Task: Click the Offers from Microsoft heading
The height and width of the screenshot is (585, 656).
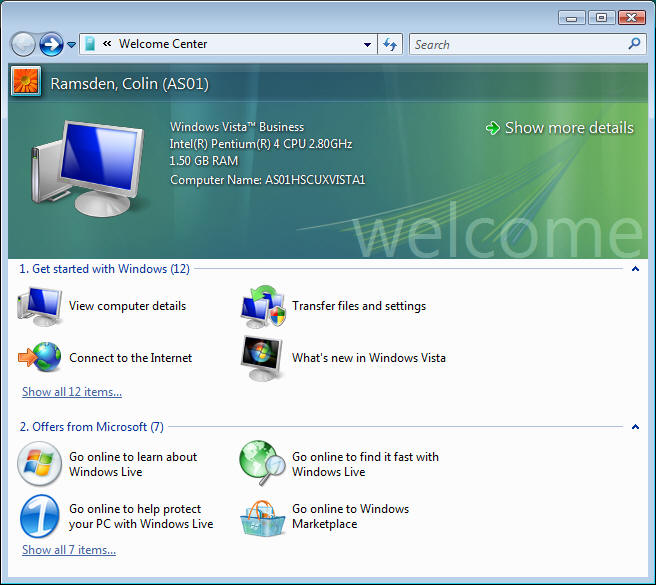Action: 92,427
